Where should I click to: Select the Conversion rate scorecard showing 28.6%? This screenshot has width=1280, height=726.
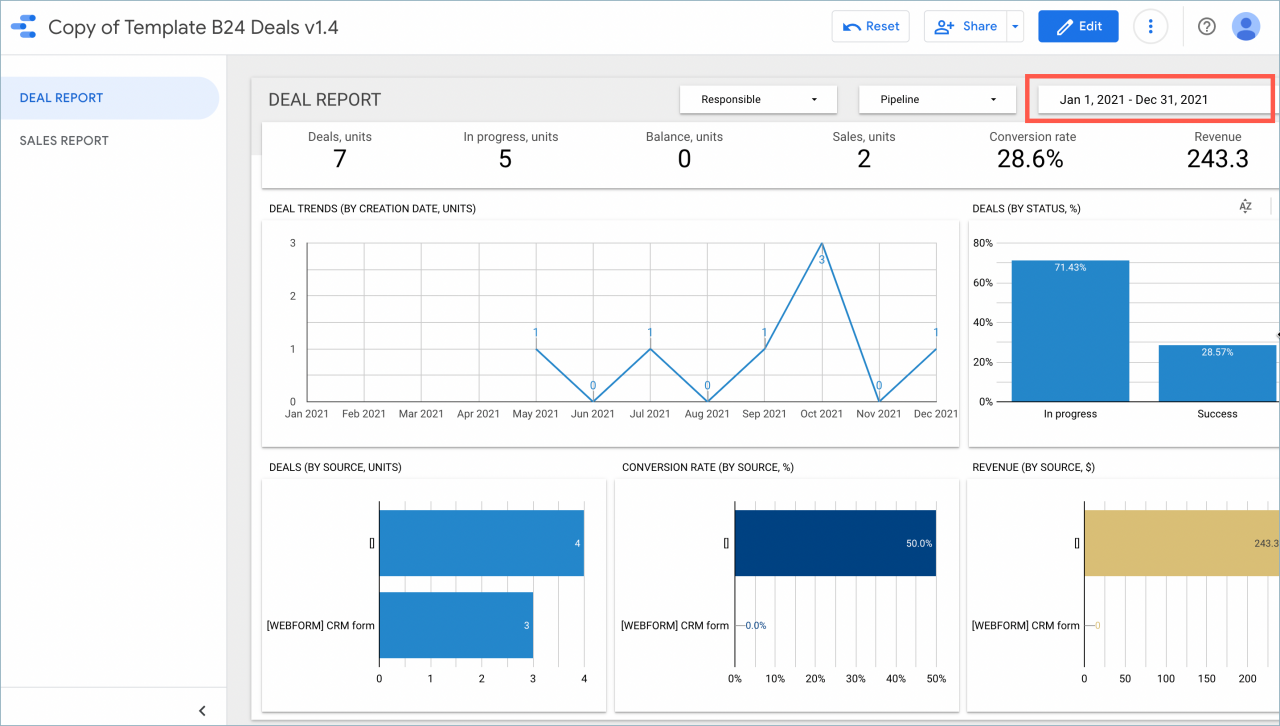pos(1032,149)
